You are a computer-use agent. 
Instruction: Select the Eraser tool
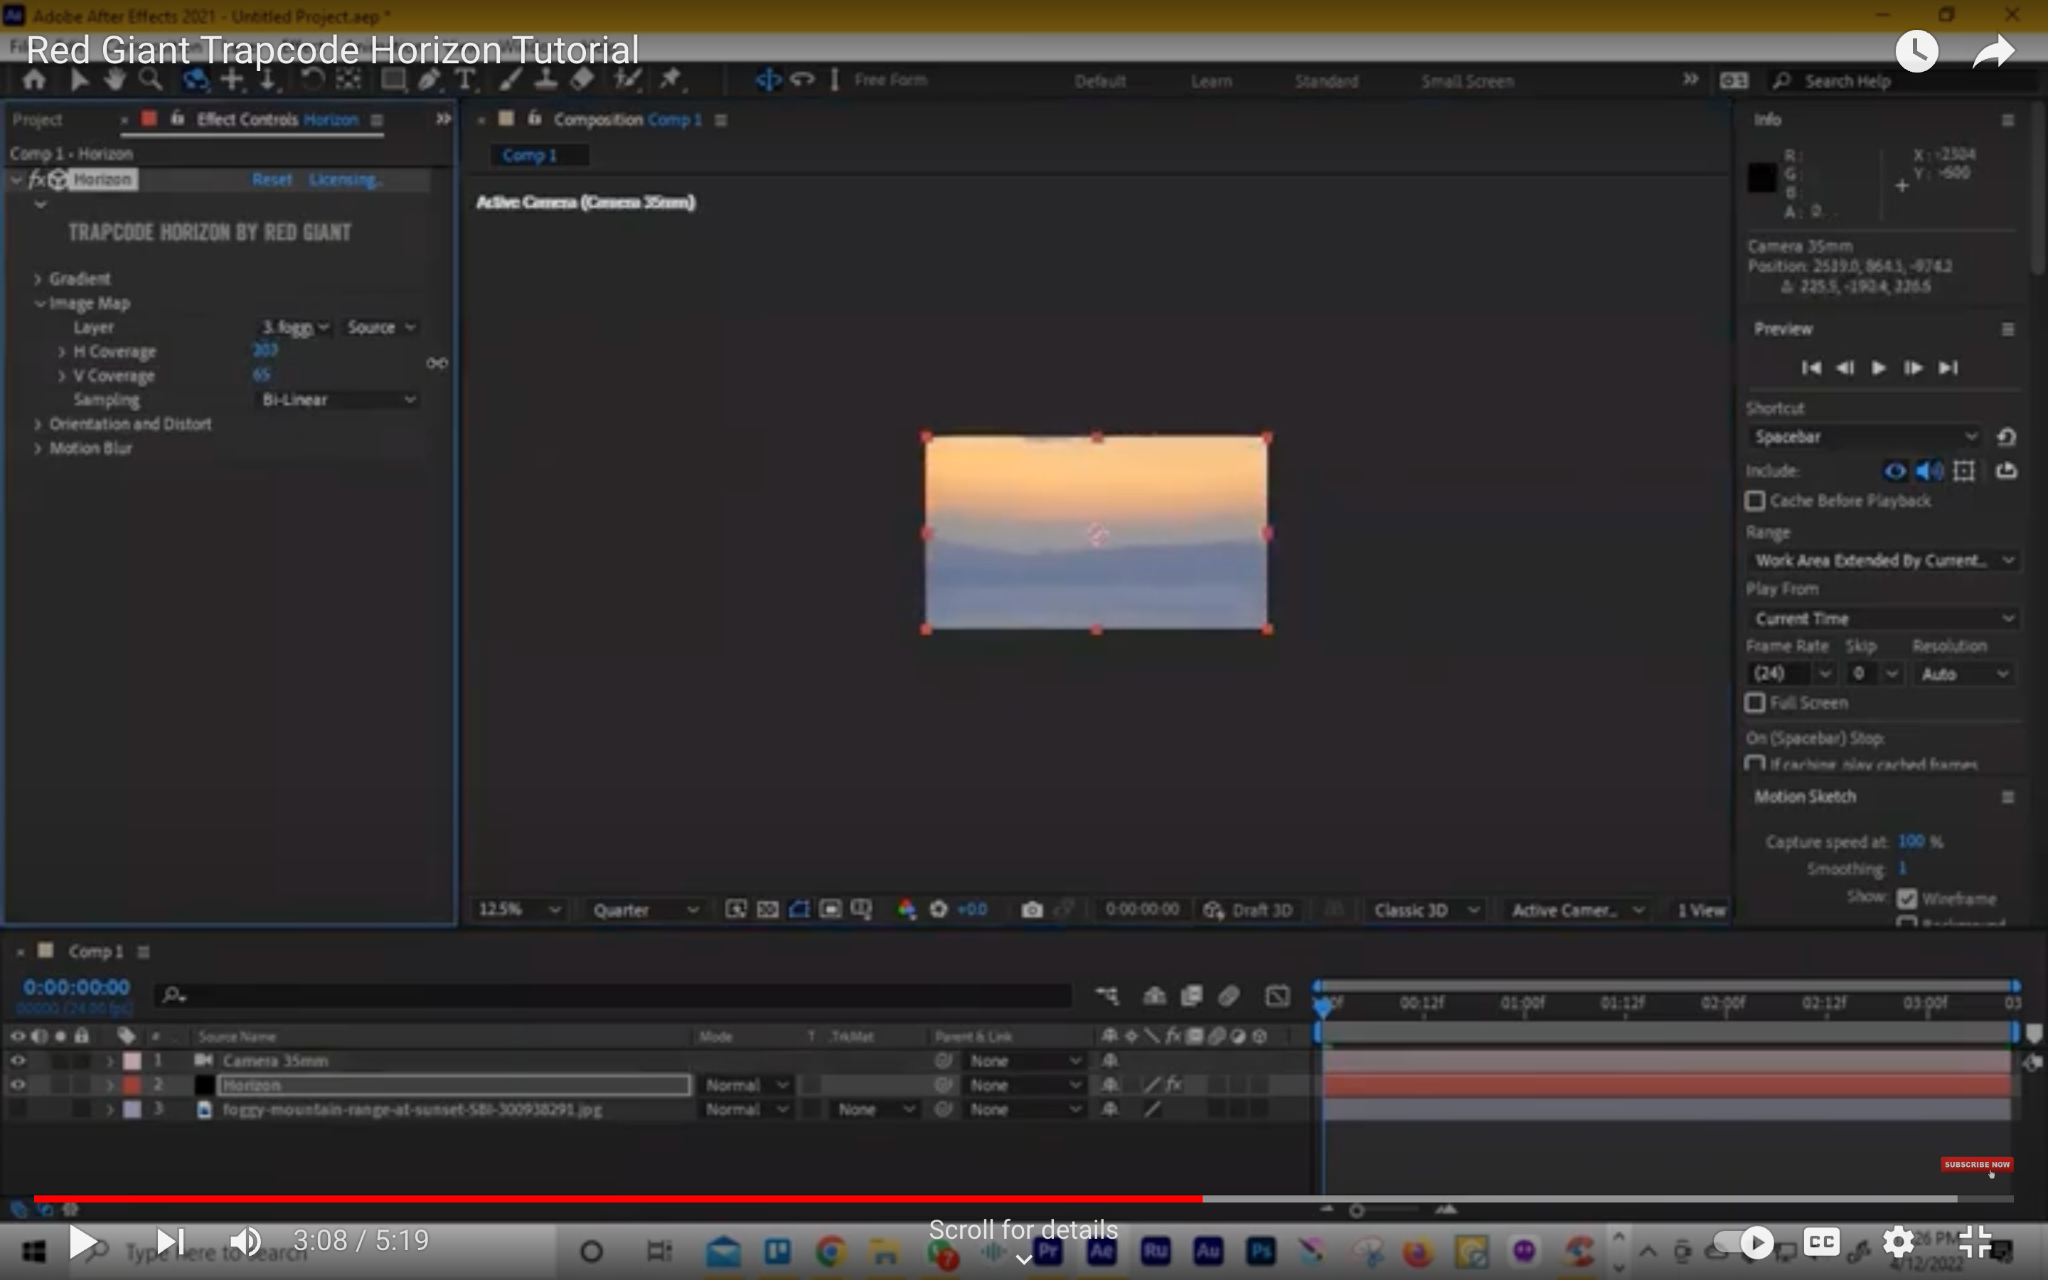coord(582,79)
